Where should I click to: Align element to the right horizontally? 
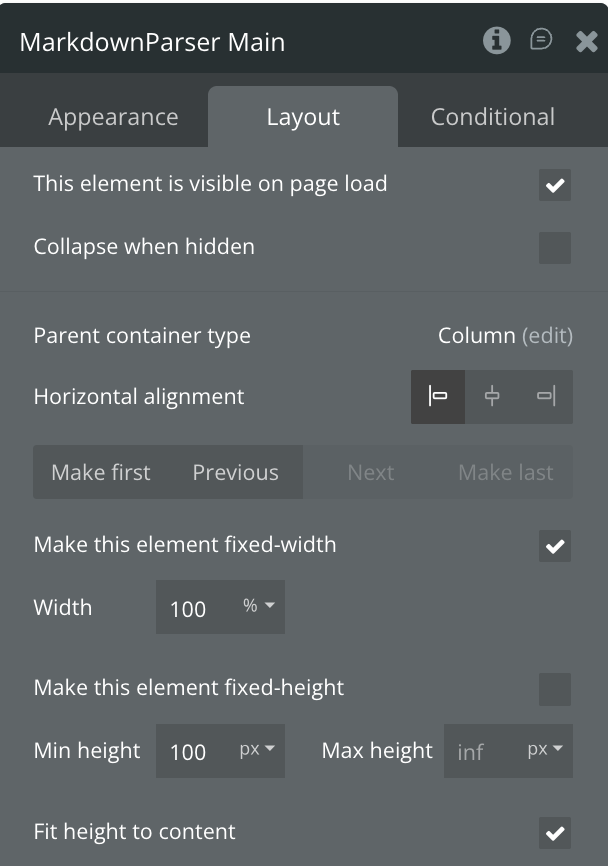[546, 397]
